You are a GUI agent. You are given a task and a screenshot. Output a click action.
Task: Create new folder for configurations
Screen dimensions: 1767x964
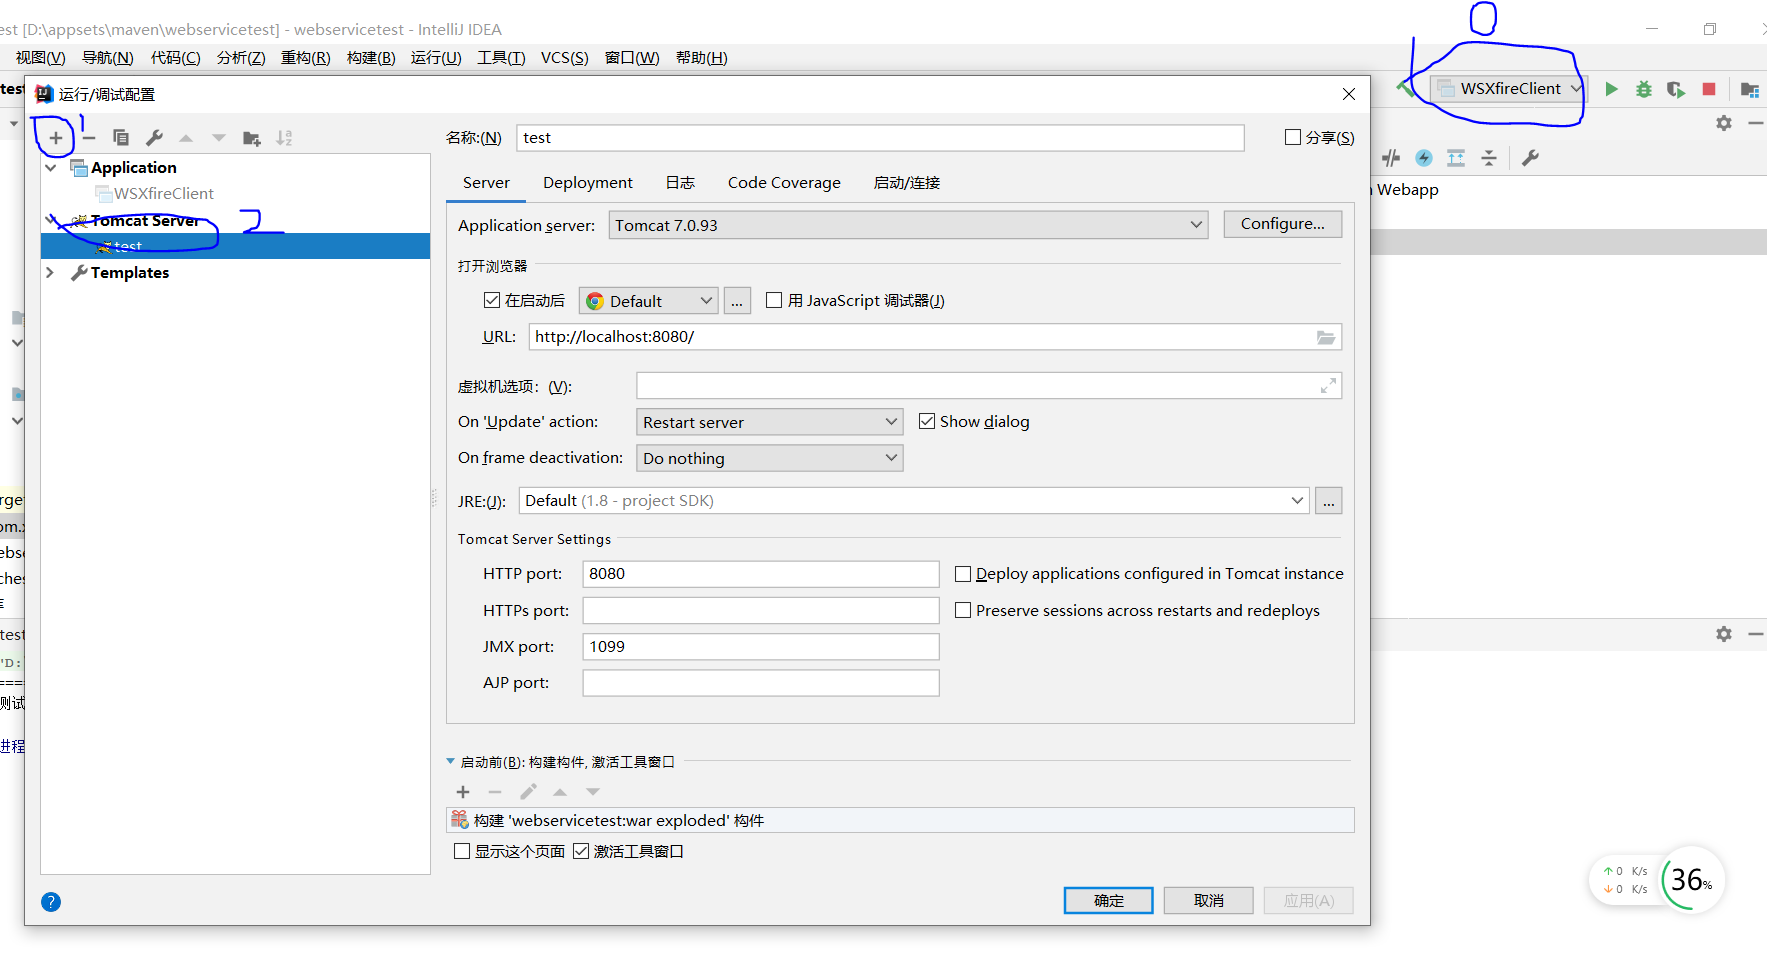[252, 138]
